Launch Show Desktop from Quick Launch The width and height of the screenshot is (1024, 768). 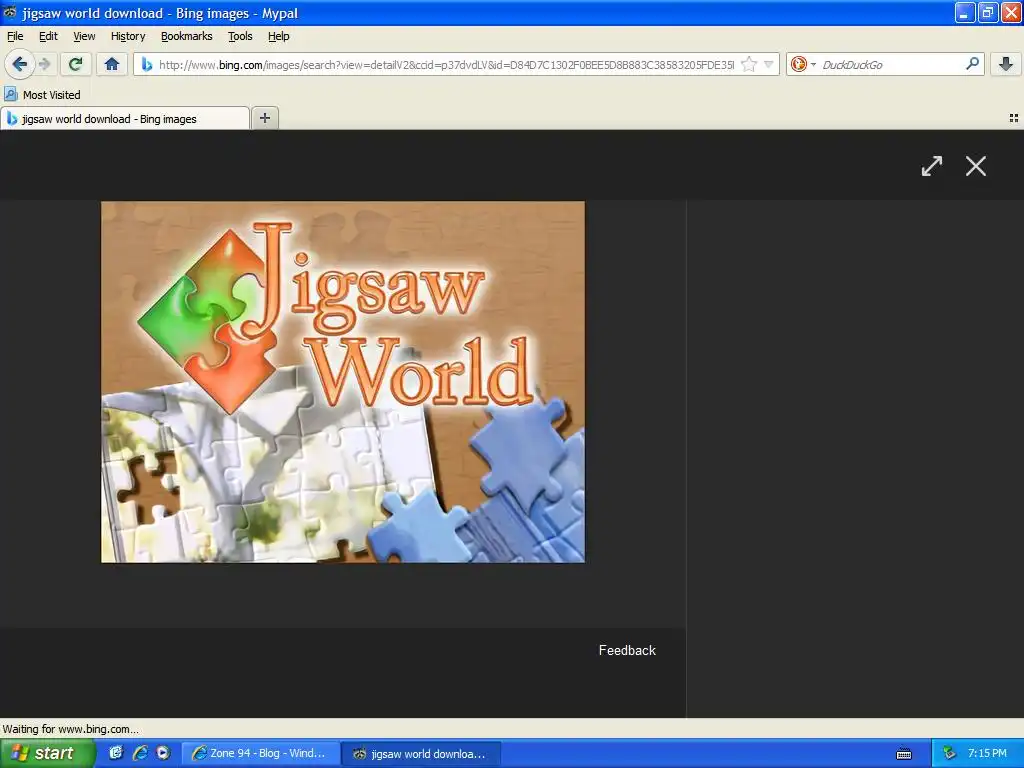[116, 753]
